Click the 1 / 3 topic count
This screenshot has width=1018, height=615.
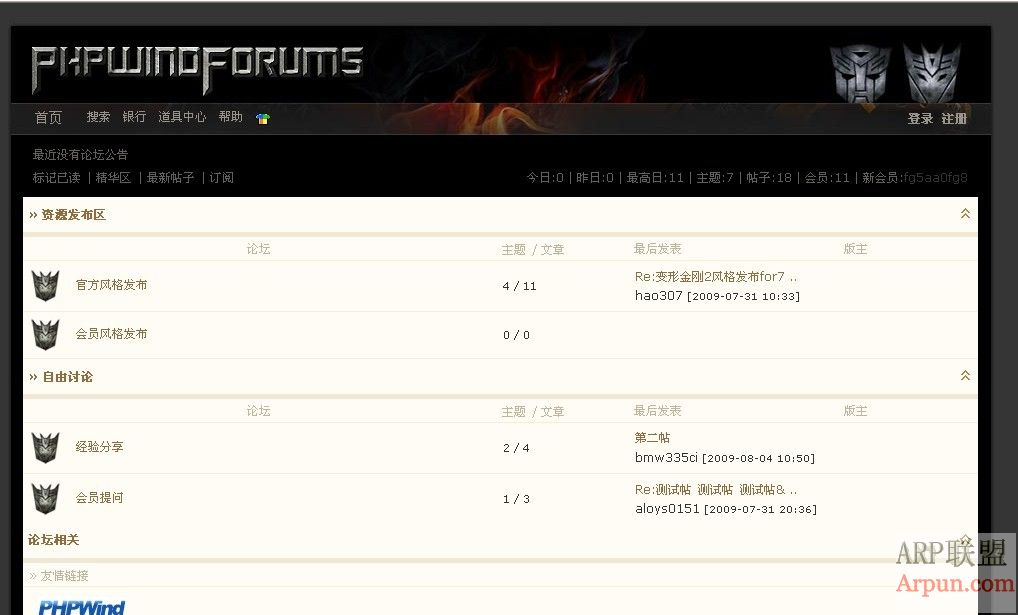pyautogui.click(x=516, y=499)
